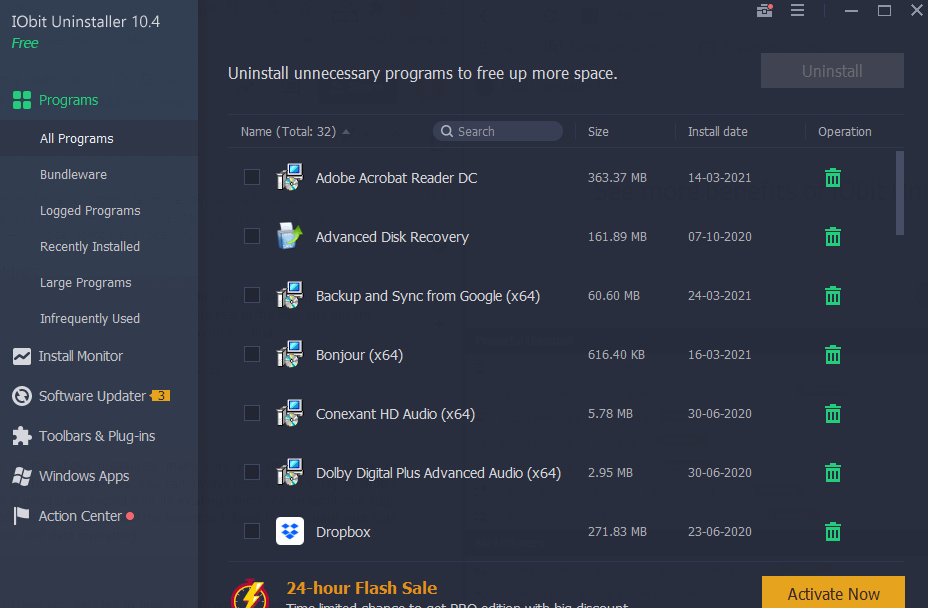Check the box beside Advanced Disk Recovery

click(251, 236)
